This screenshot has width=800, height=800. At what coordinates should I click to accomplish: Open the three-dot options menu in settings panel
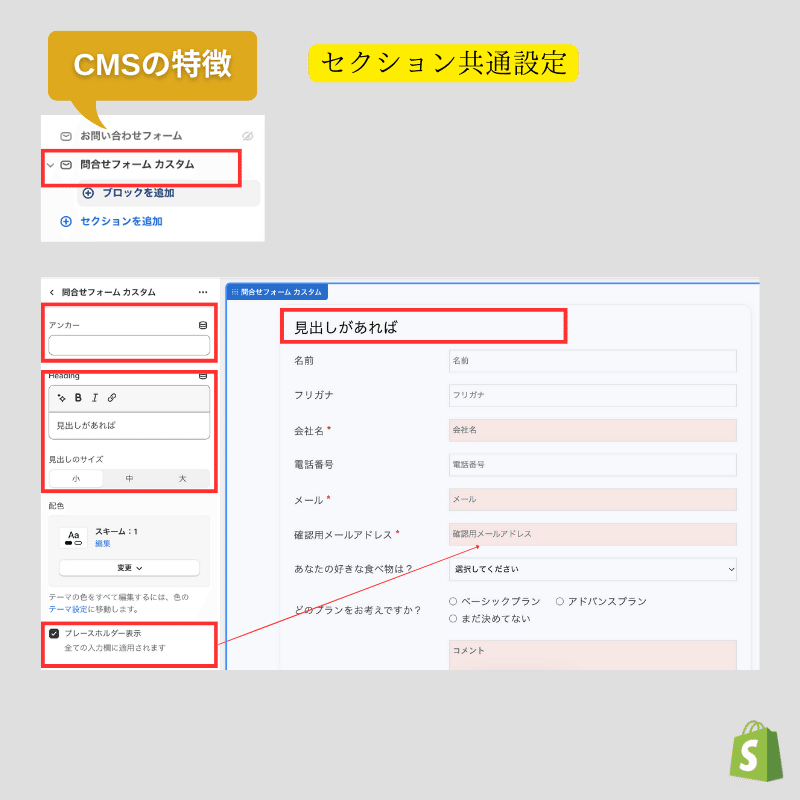pos(200,291)
